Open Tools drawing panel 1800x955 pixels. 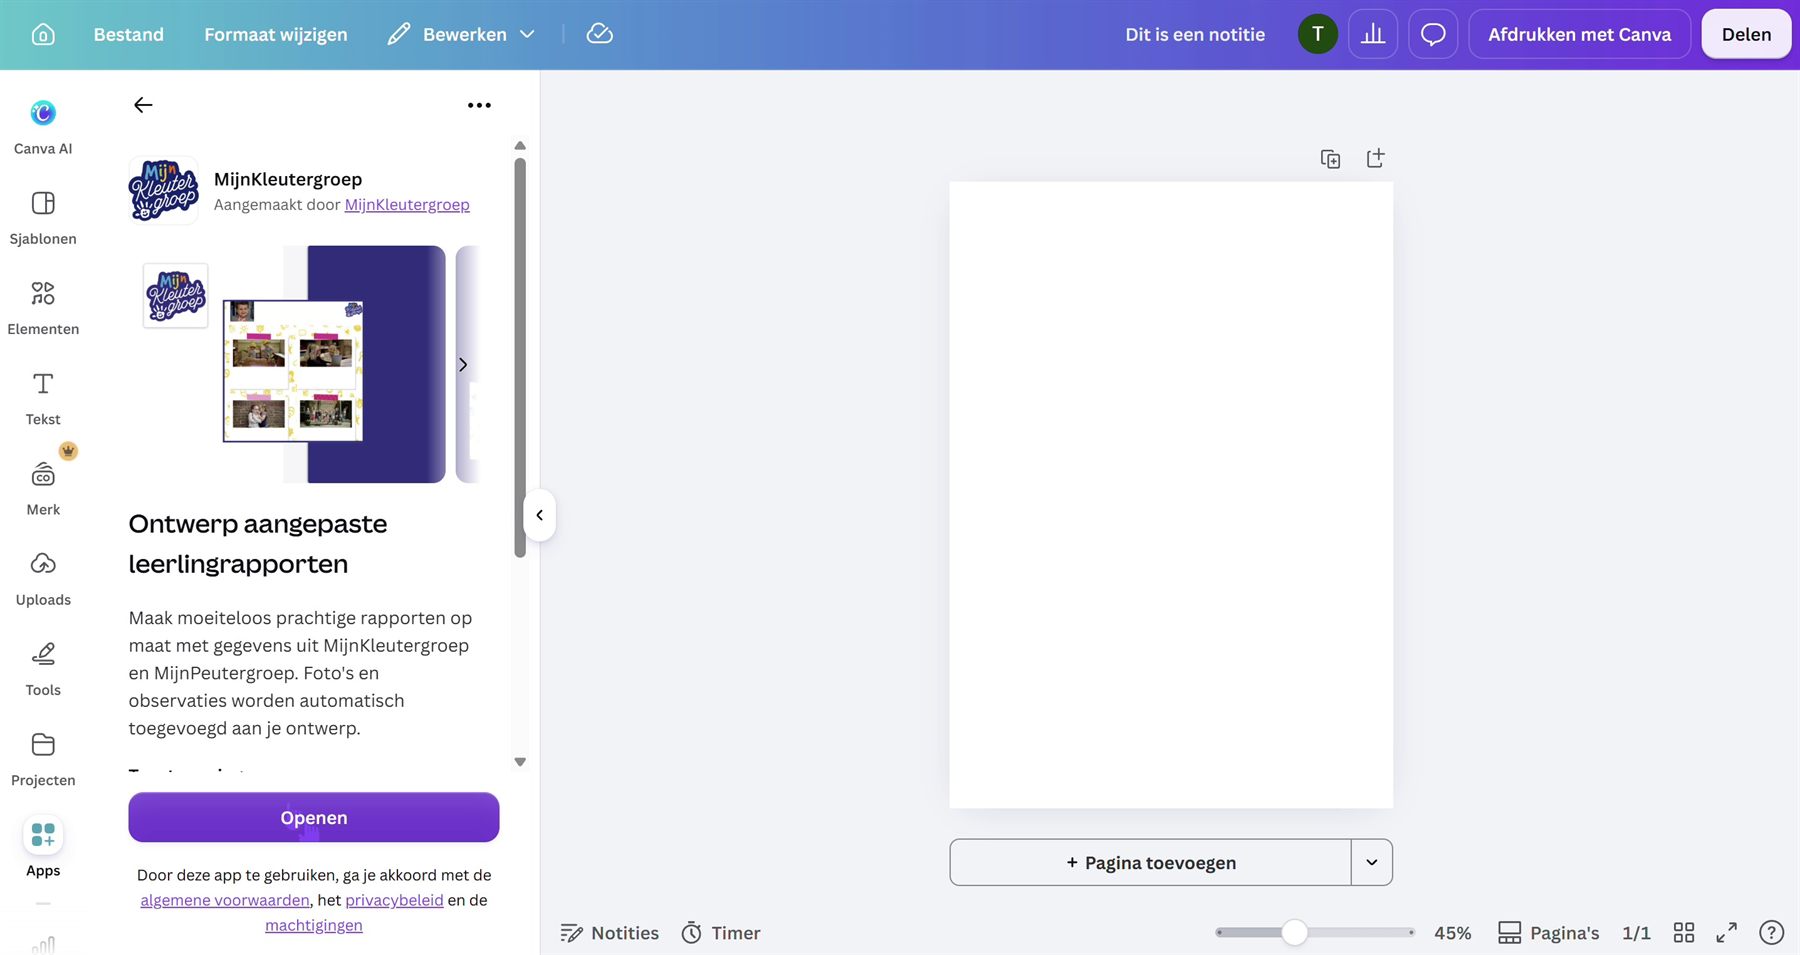(x=43, y=668)
